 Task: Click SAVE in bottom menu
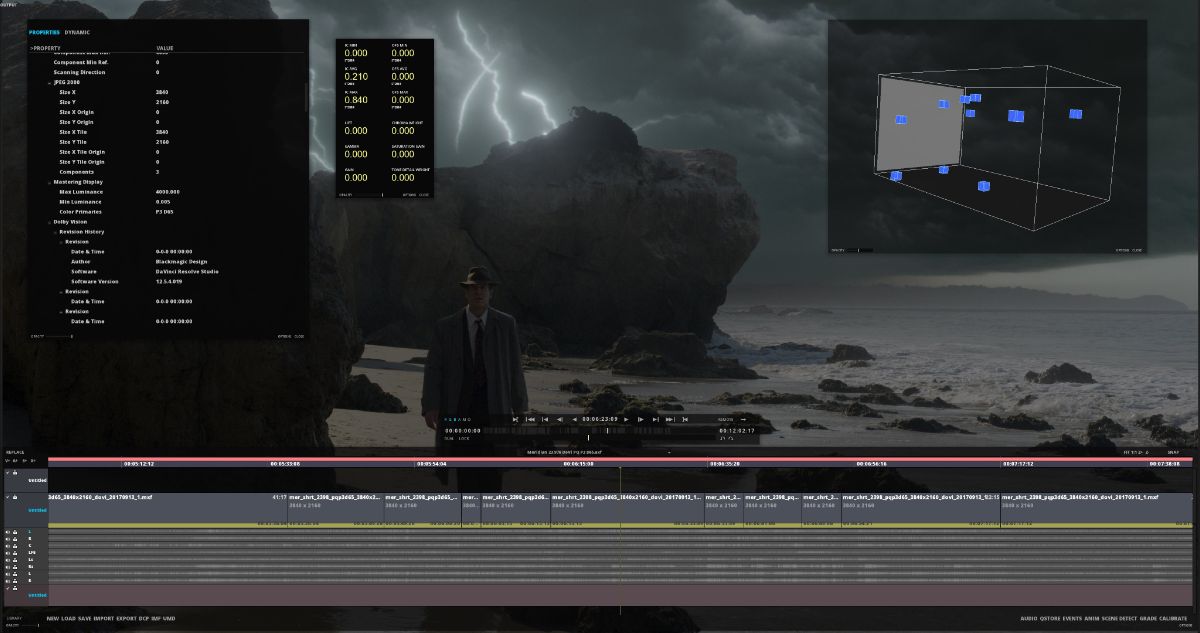[85, 619]
